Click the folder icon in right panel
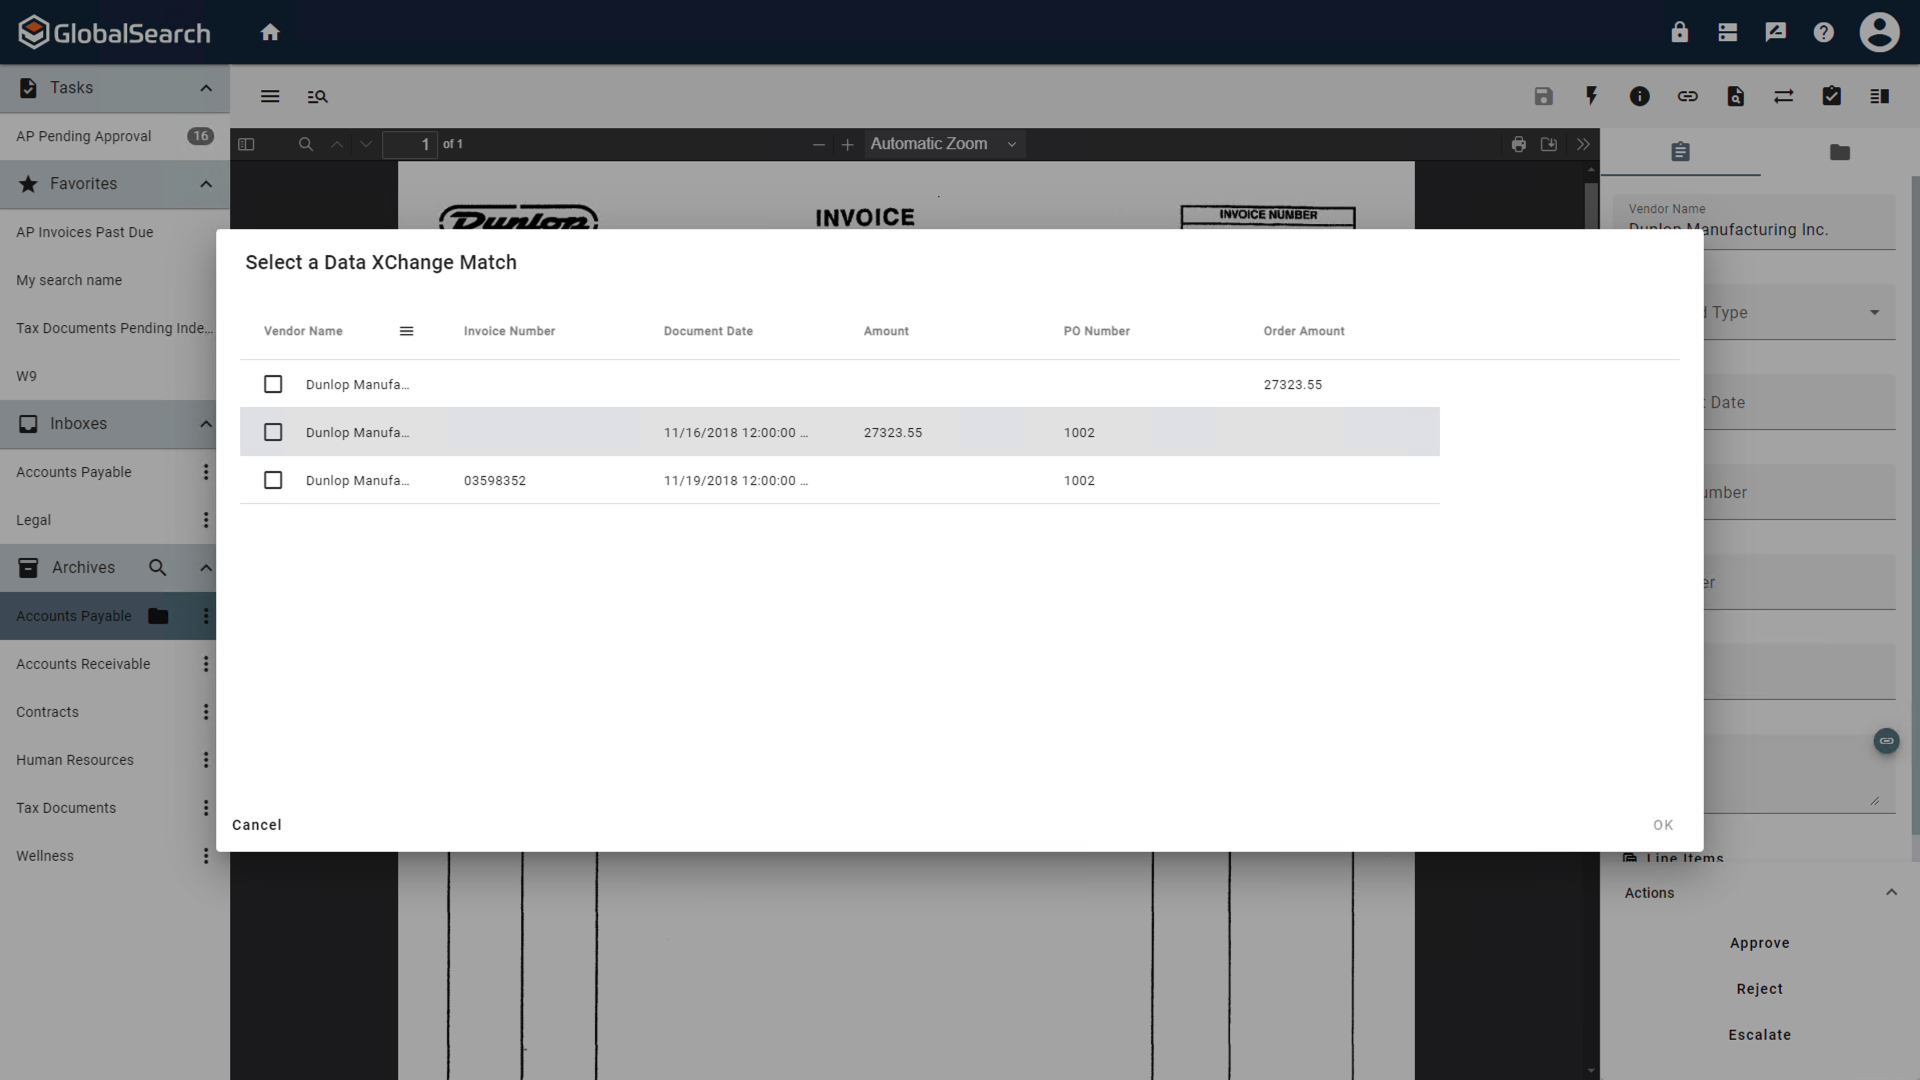Screen dimensions: 1920x1080 pyautogui.click(x=1840, y=152)
